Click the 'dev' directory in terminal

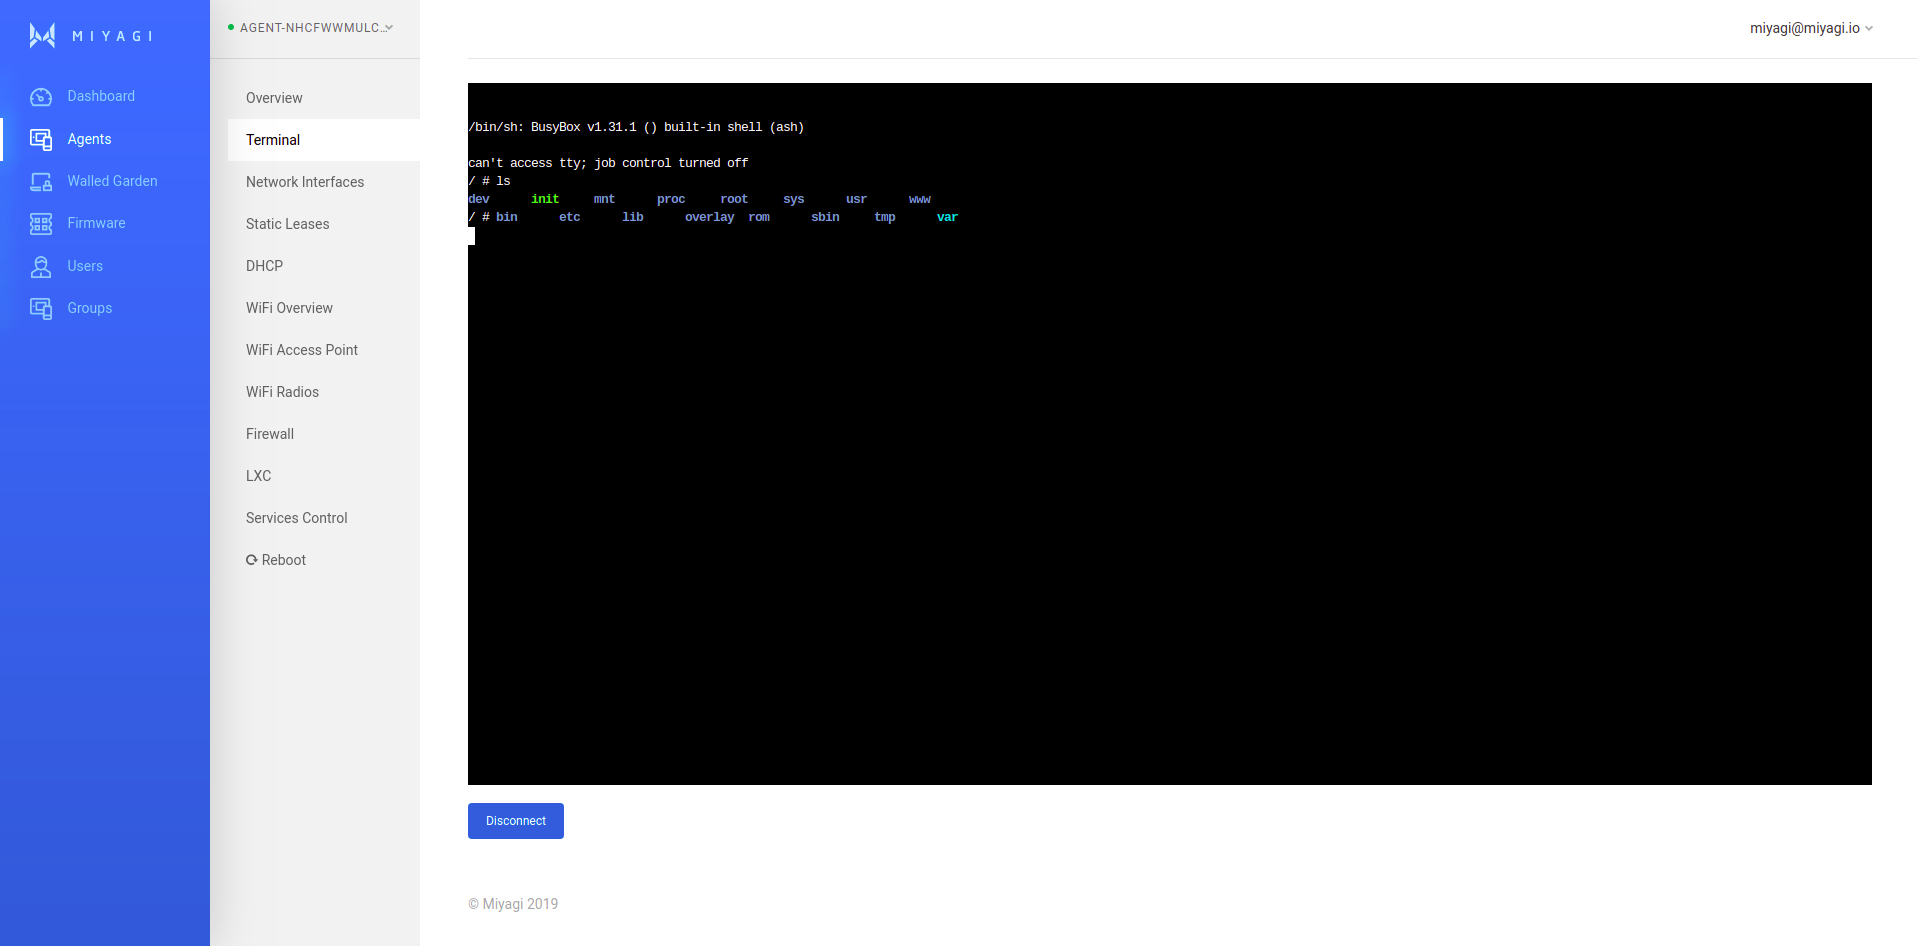point(479,199)
